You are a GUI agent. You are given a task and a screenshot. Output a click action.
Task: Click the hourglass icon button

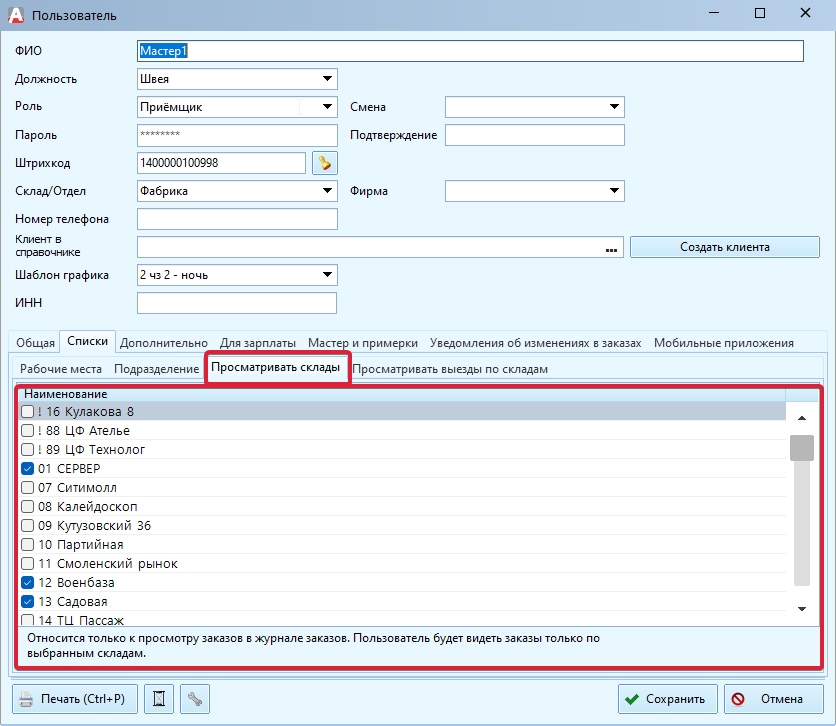coord(158,699)
